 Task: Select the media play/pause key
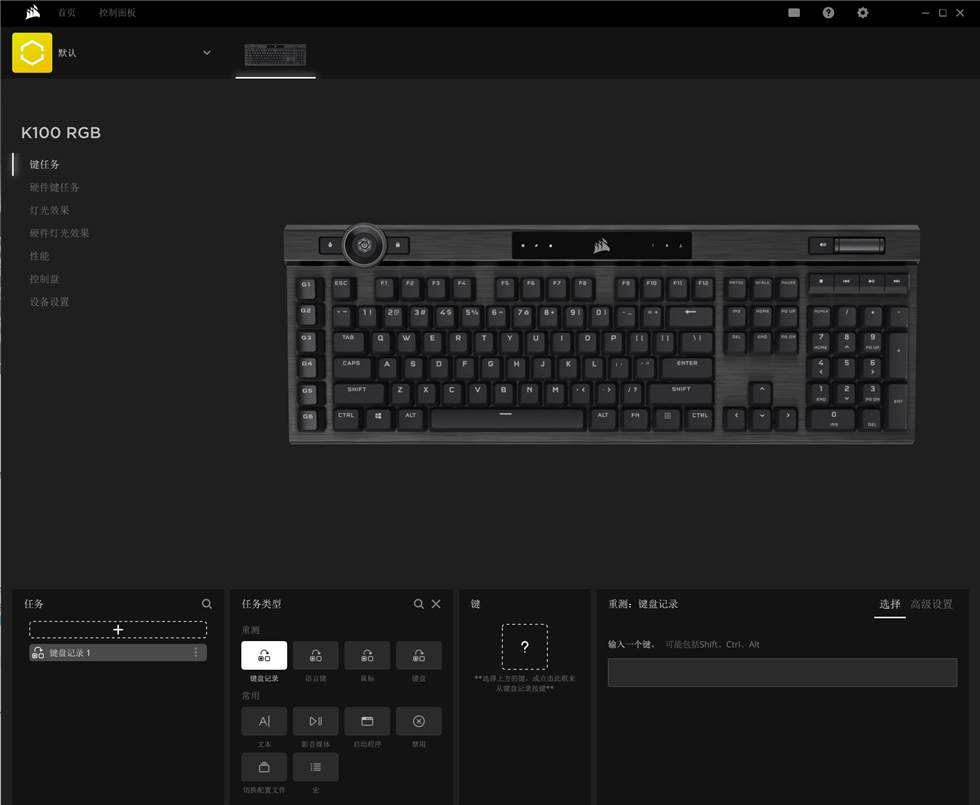(x=871, y=282)
